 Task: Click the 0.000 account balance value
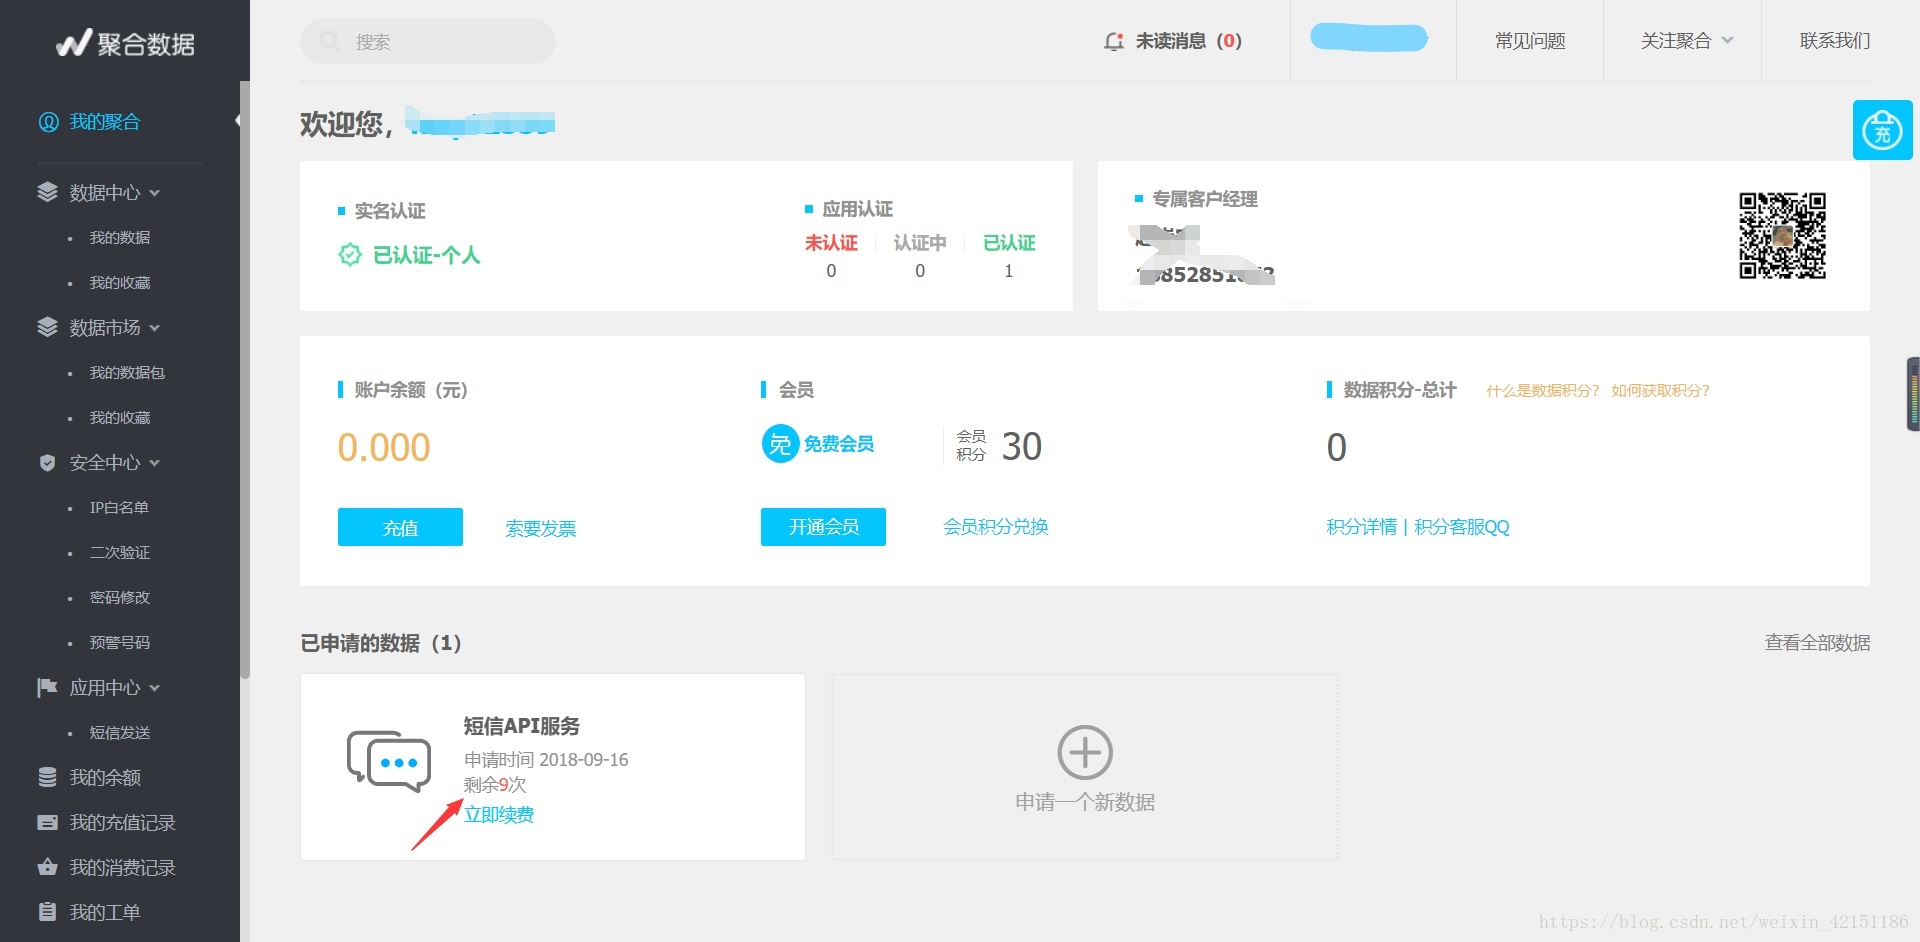point(384,447)
